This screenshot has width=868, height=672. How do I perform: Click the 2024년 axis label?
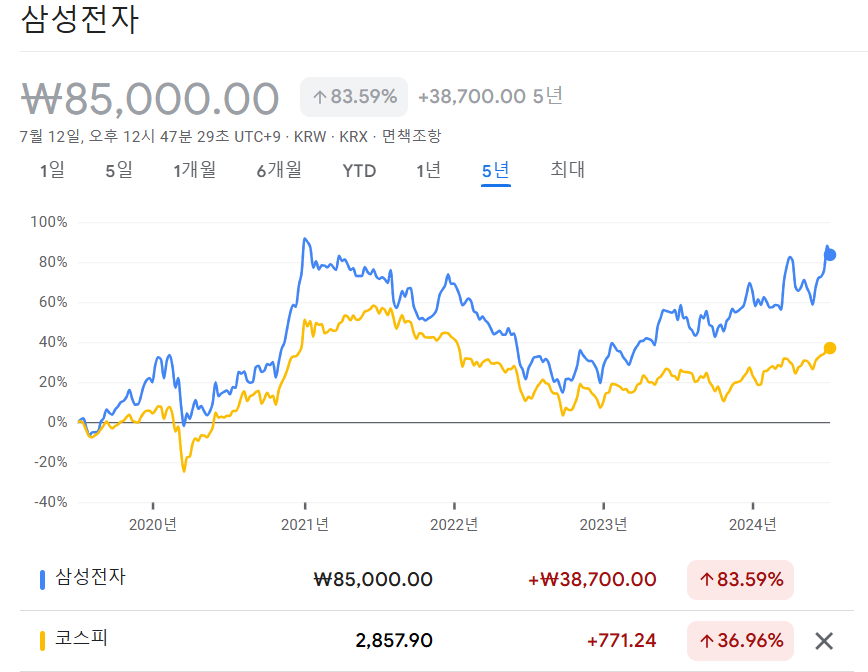pos(753,524)
